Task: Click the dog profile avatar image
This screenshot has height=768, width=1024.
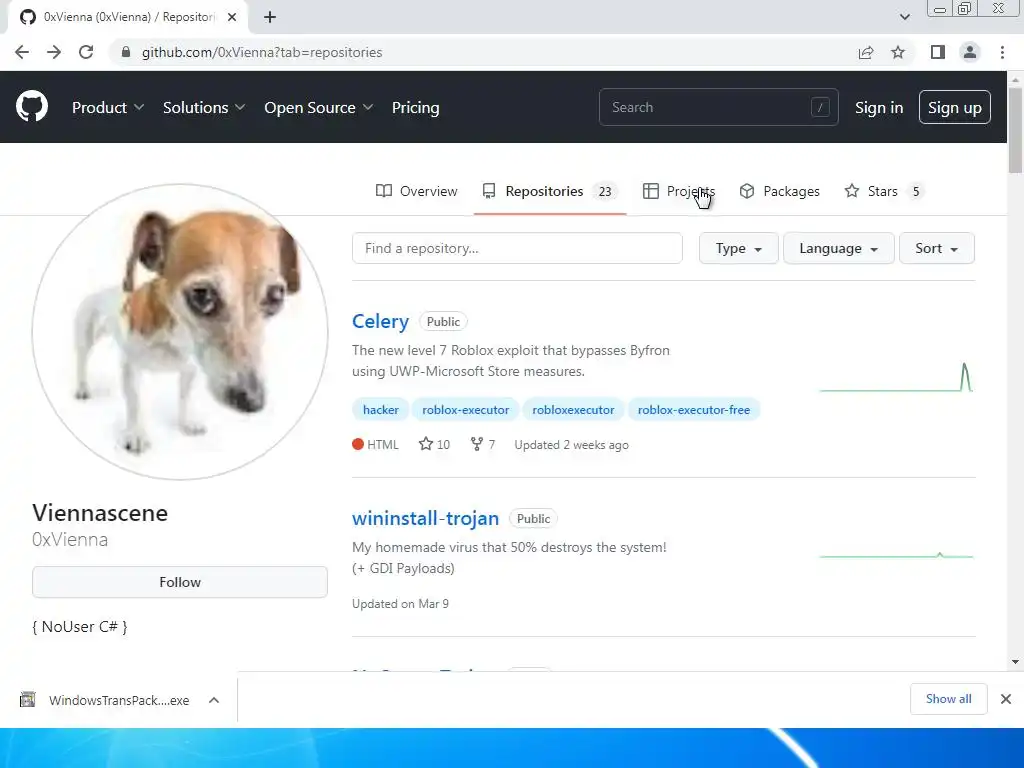Action: (x=180, y=332)
